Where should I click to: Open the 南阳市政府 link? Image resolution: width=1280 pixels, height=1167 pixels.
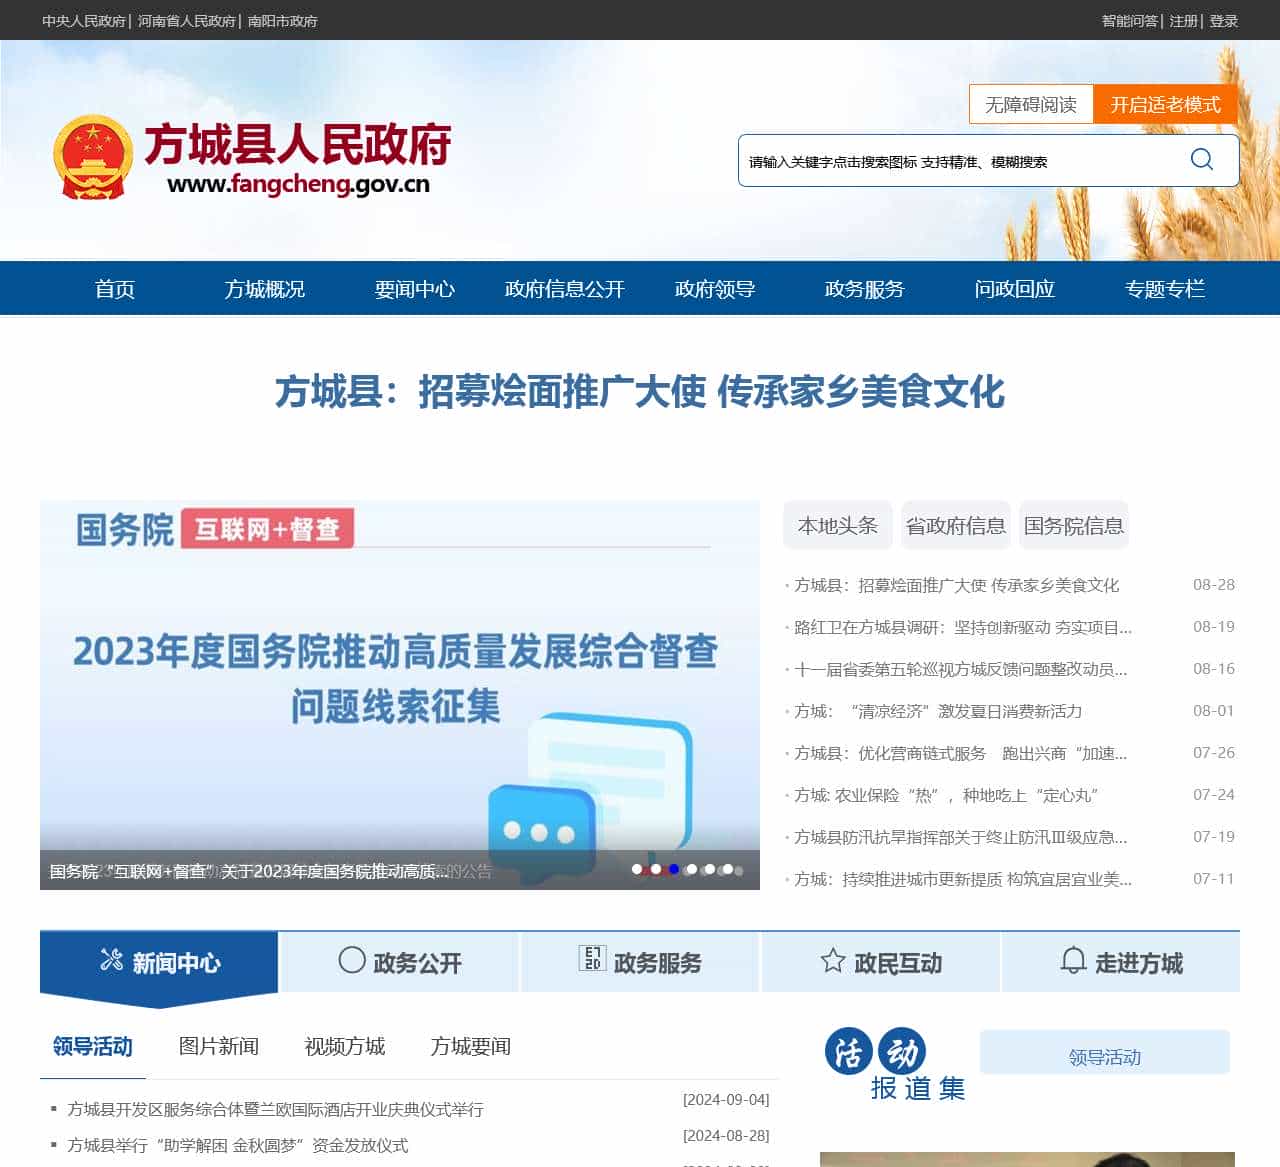283,21
